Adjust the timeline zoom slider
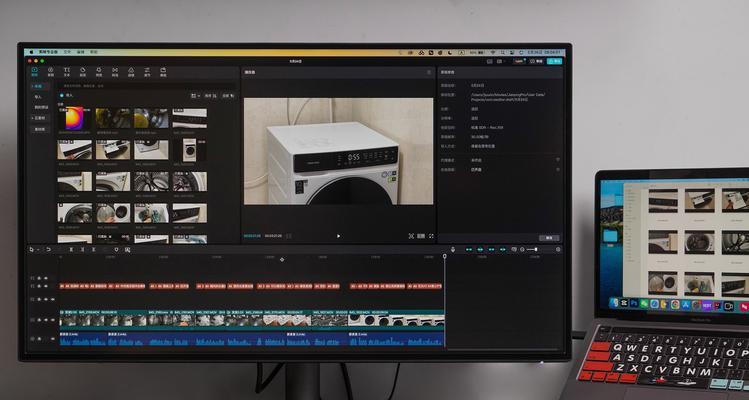 tap(532, 249)
